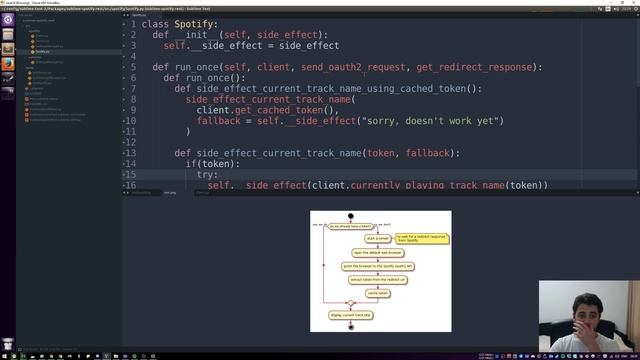Switch to the Spotify.py tab in upper pane

(x=139, y=15)
